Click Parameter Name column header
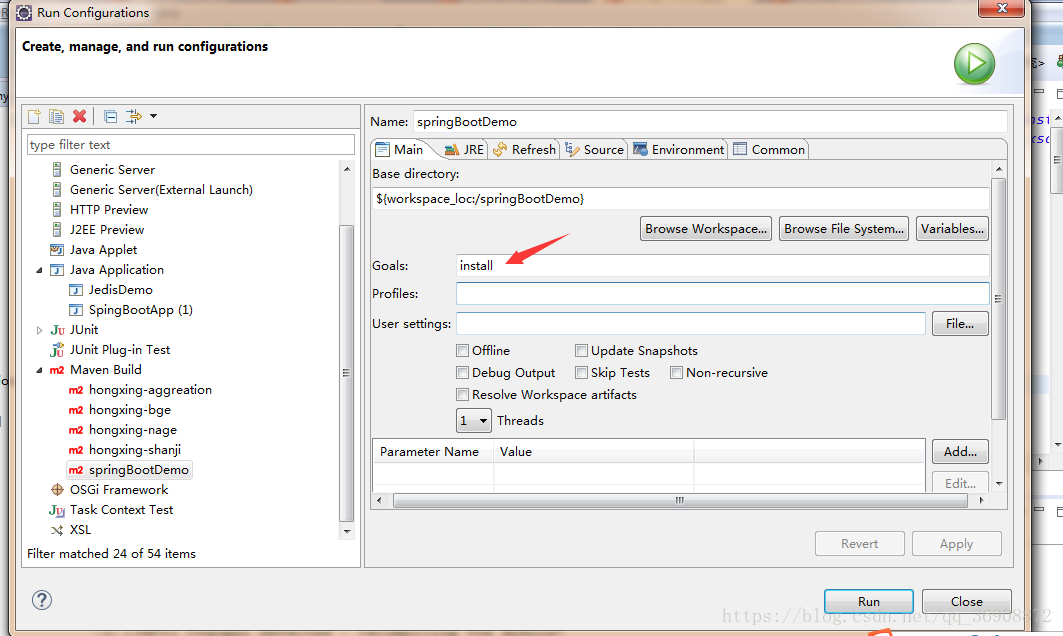This screenshot has width=1063, height=636. click(x=433, y=452)
